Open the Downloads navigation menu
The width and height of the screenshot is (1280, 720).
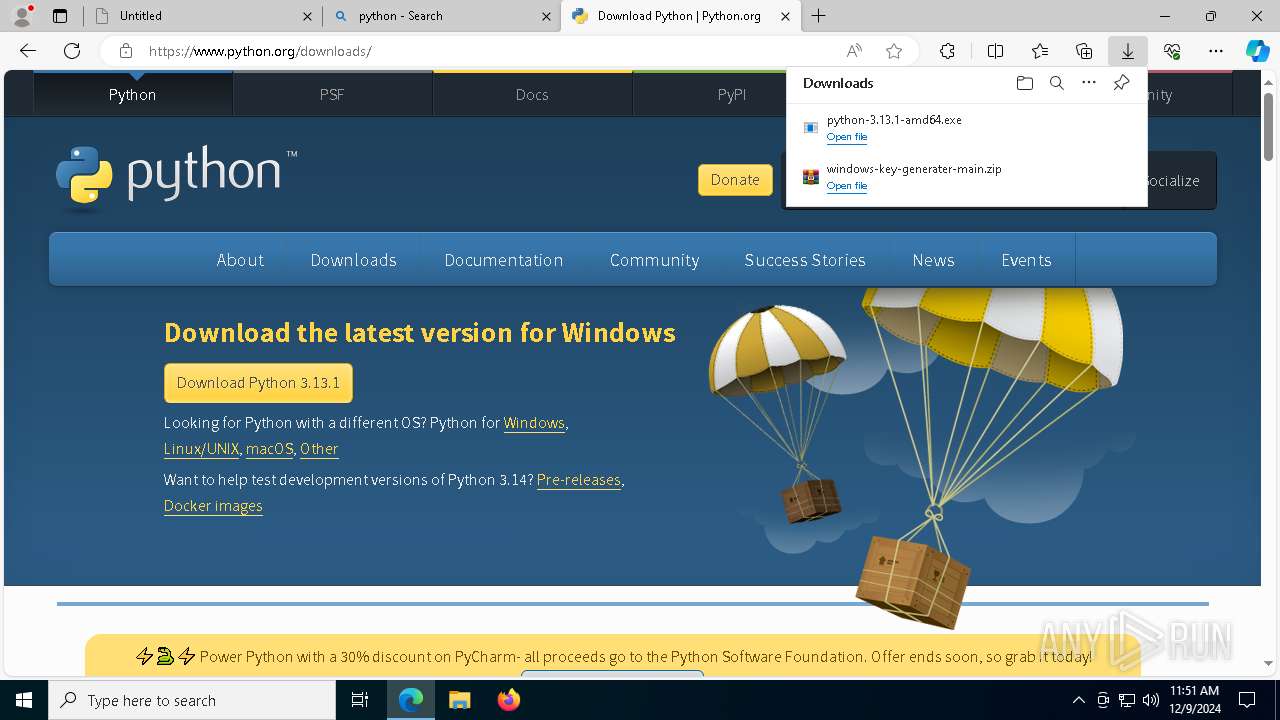coord(353,260)
